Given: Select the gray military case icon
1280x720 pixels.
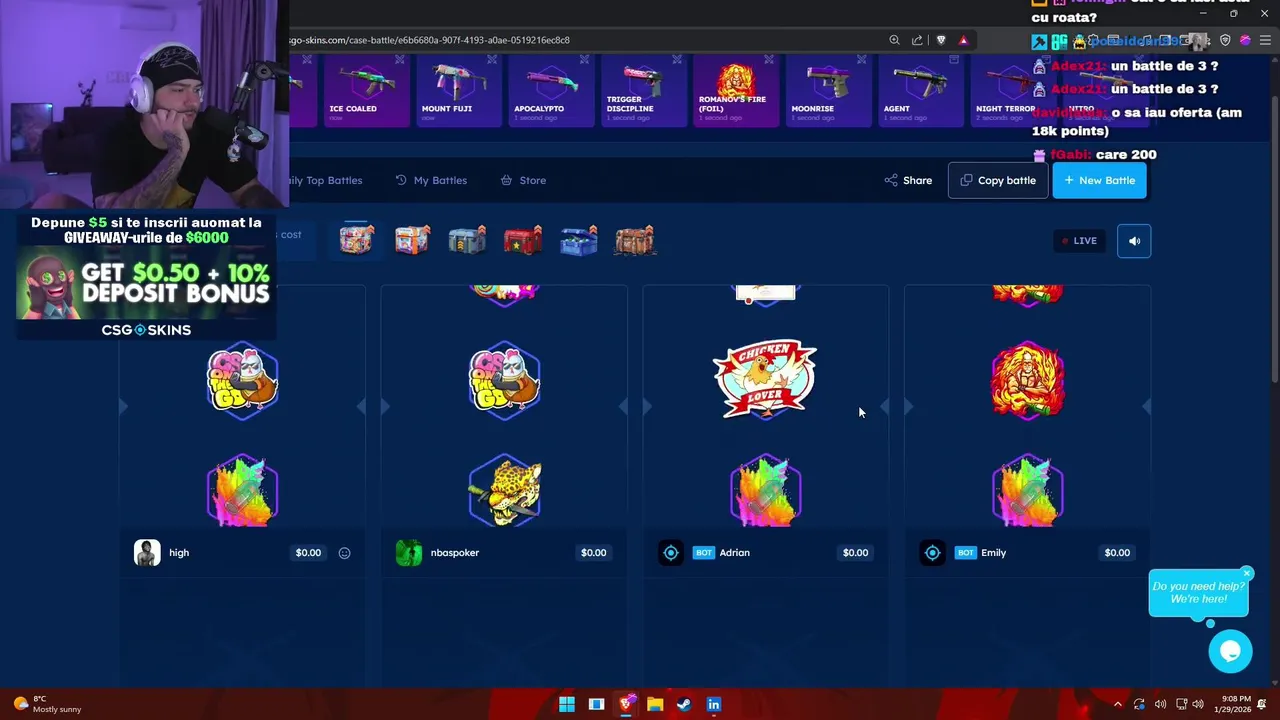Looking at the screenshot, I should point(467,240).
